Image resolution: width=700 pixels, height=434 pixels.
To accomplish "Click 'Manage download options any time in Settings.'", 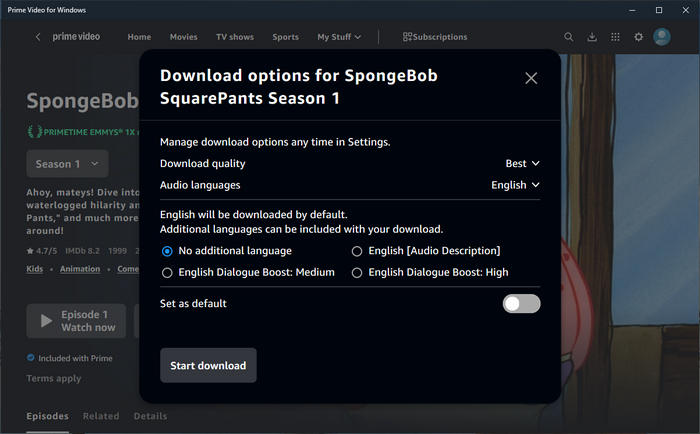I will tap(275, 142).
